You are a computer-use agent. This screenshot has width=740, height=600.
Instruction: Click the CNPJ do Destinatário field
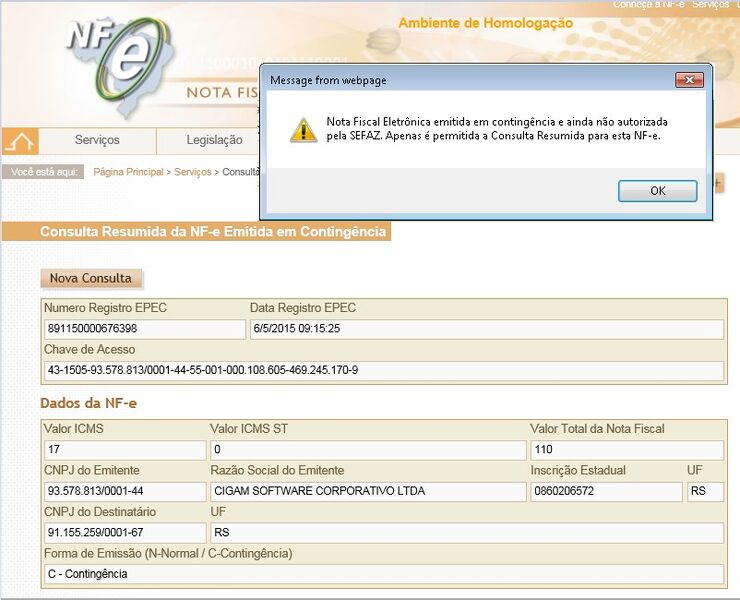[x=125, y=533]
